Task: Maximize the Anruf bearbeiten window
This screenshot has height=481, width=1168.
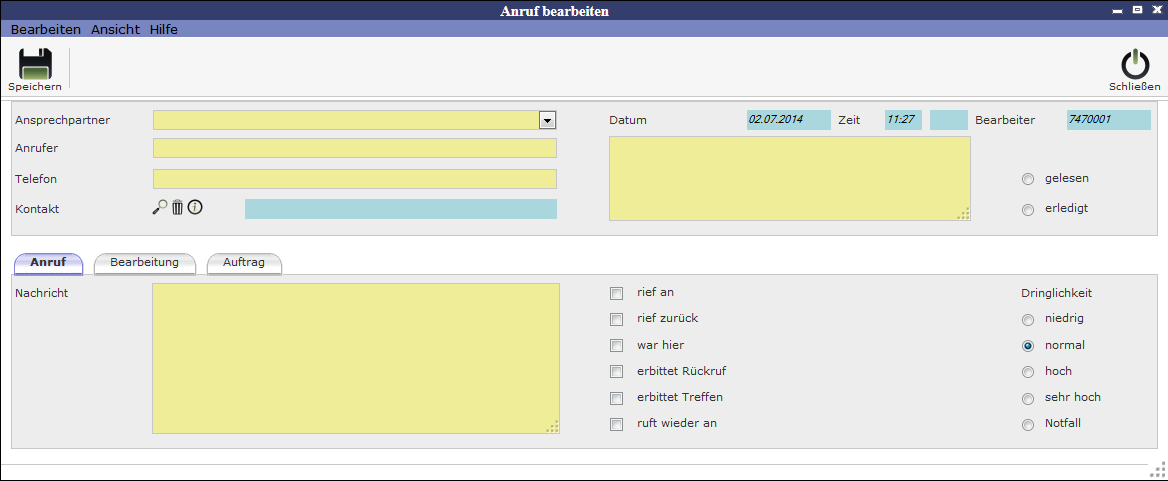Action: pos(1137,10)
